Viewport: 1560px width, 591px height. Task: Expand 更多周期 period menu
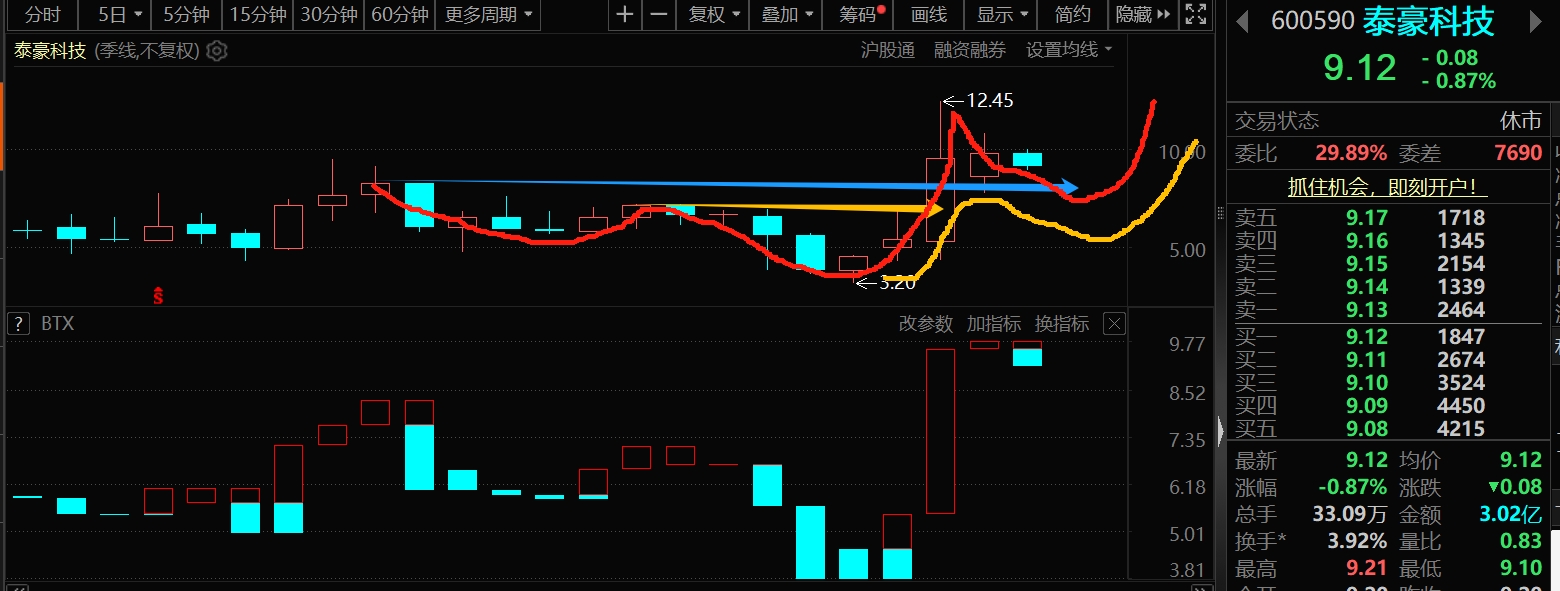point(489,14)
